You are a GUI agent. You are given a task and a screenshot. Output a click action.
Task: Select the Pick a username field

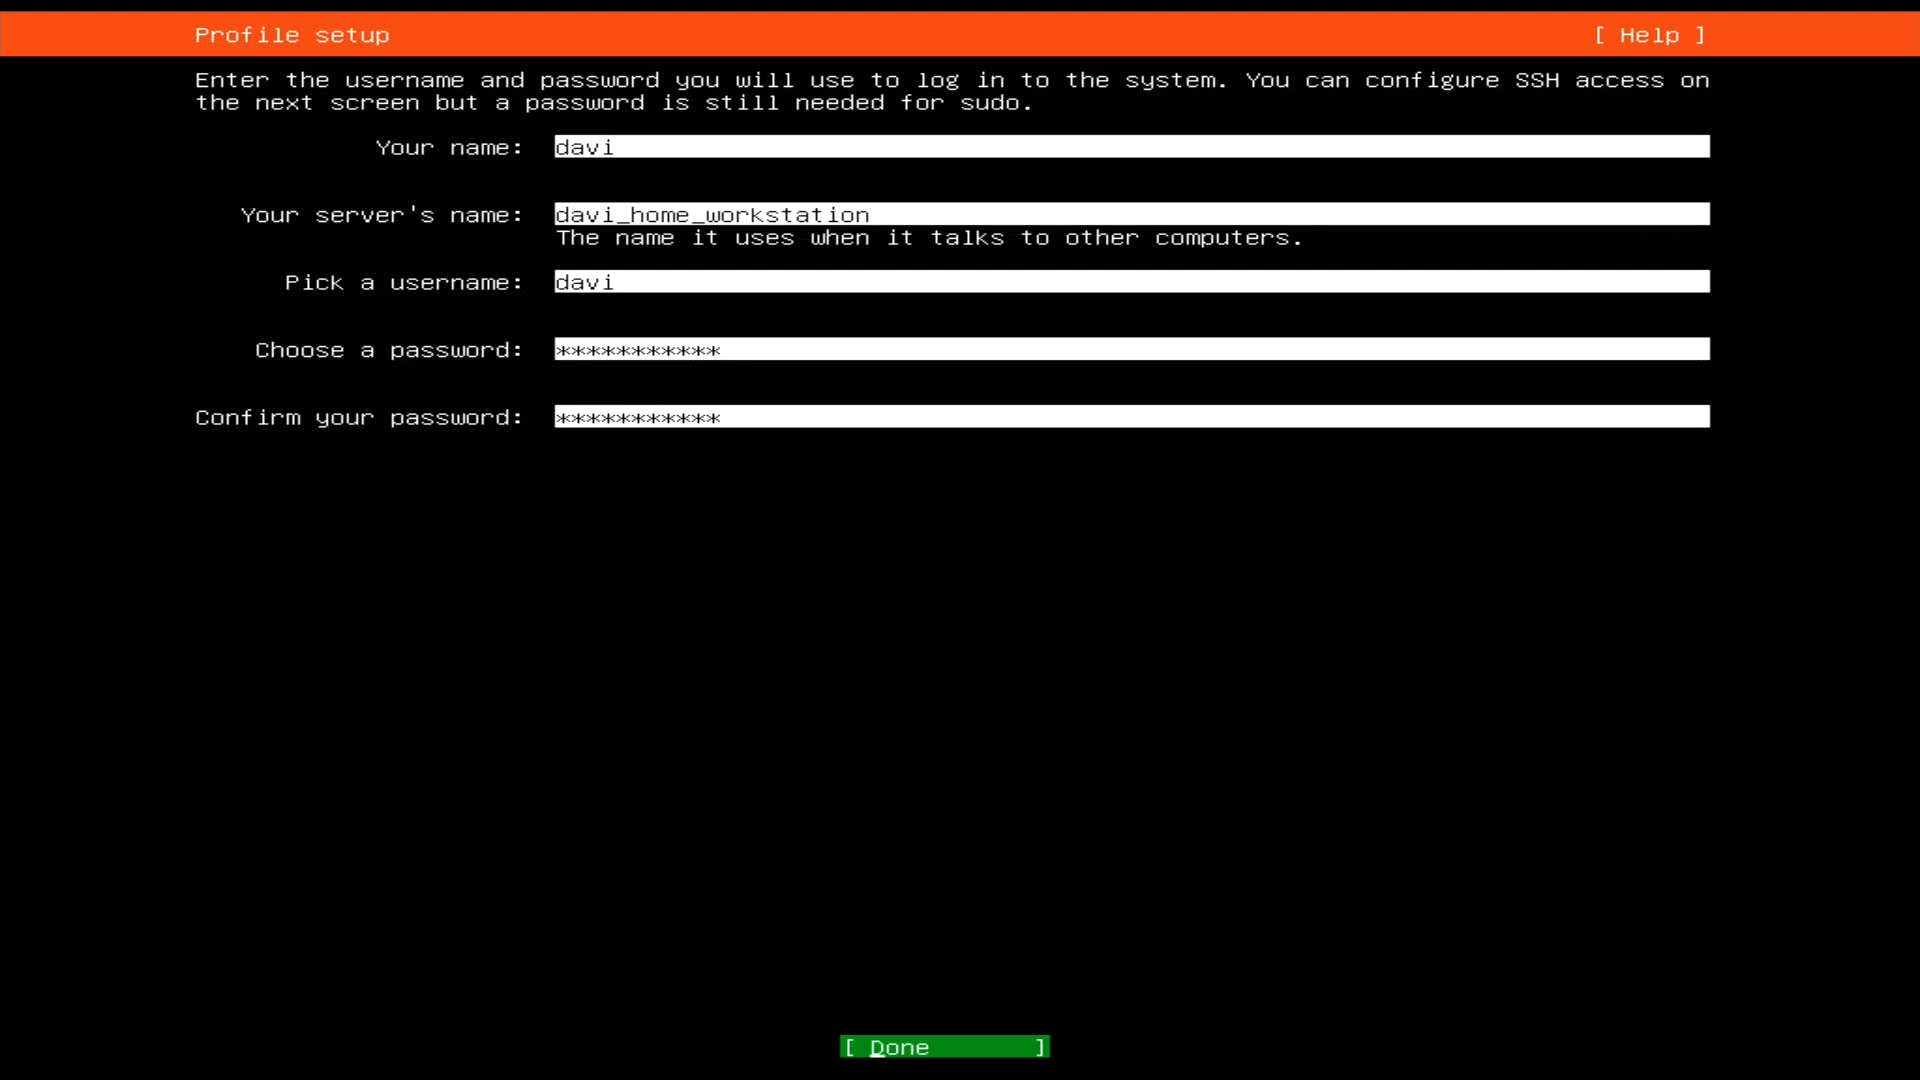pyautogui.click(x=1130, y=282)
